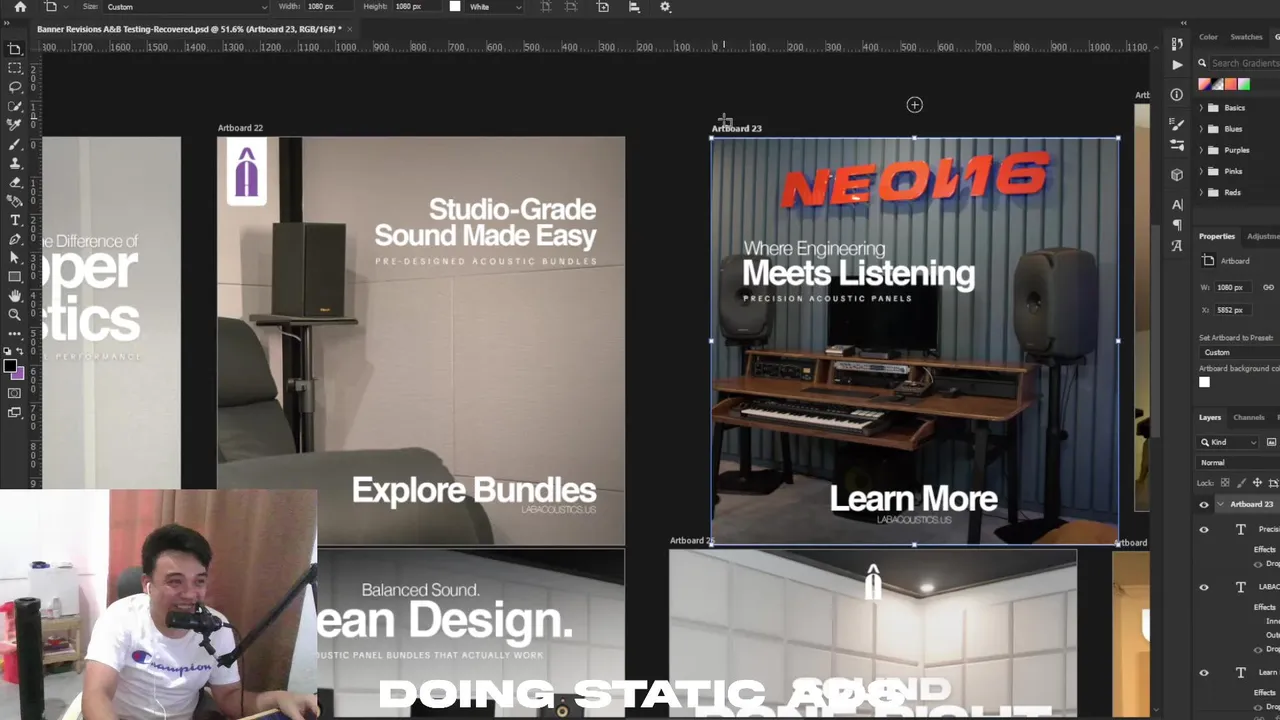Switch to the Layers tab
This screenshot has width=1280, height=720.
1210,417
